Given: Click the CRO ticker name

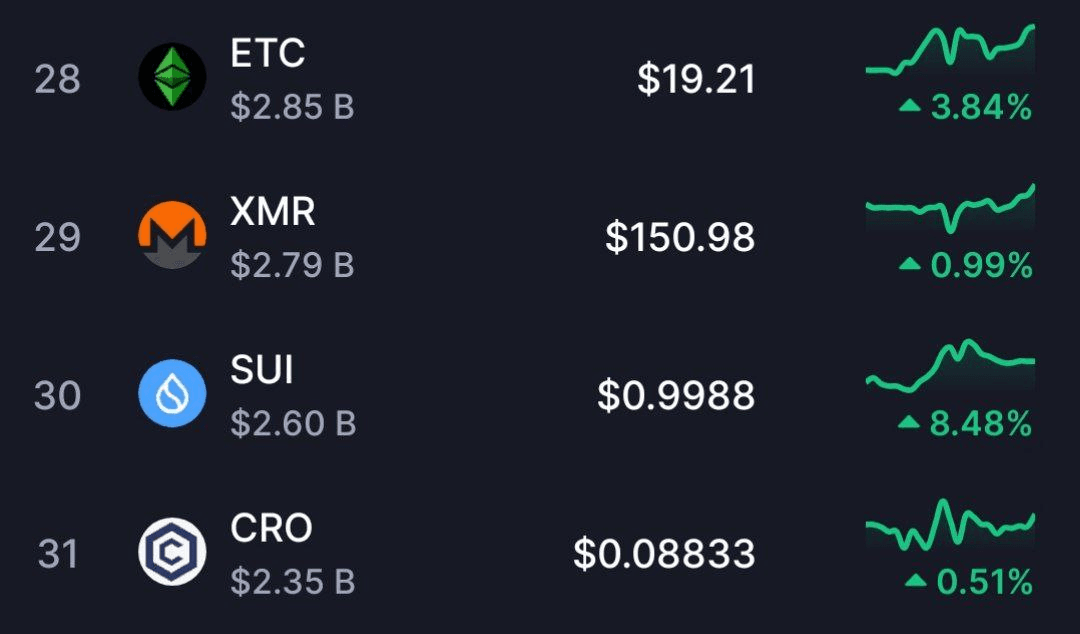Looking at the screenshot, I should point(271,529).
